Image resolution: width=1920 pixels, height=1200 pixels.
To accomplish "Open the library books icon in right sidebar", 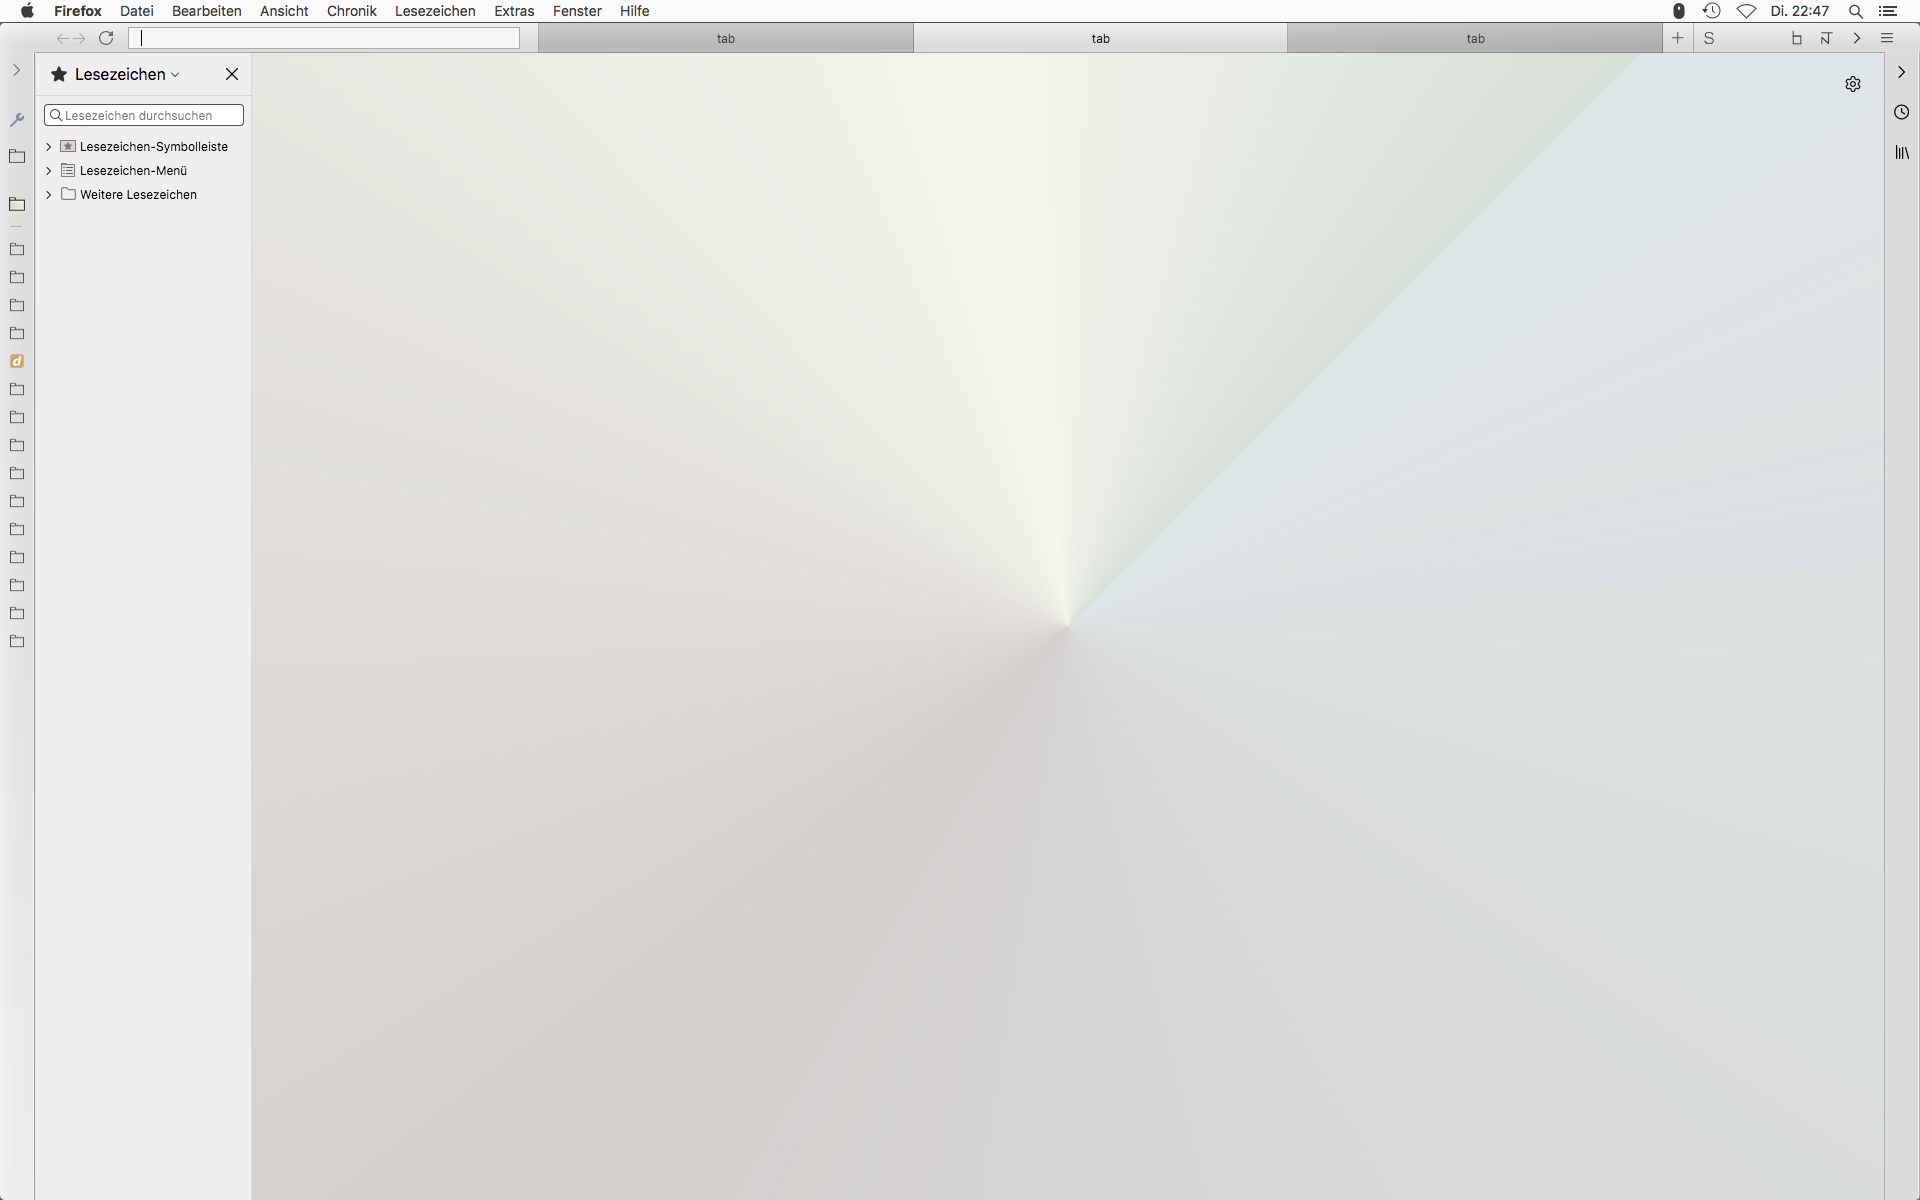I will (x=1901, y=152).
